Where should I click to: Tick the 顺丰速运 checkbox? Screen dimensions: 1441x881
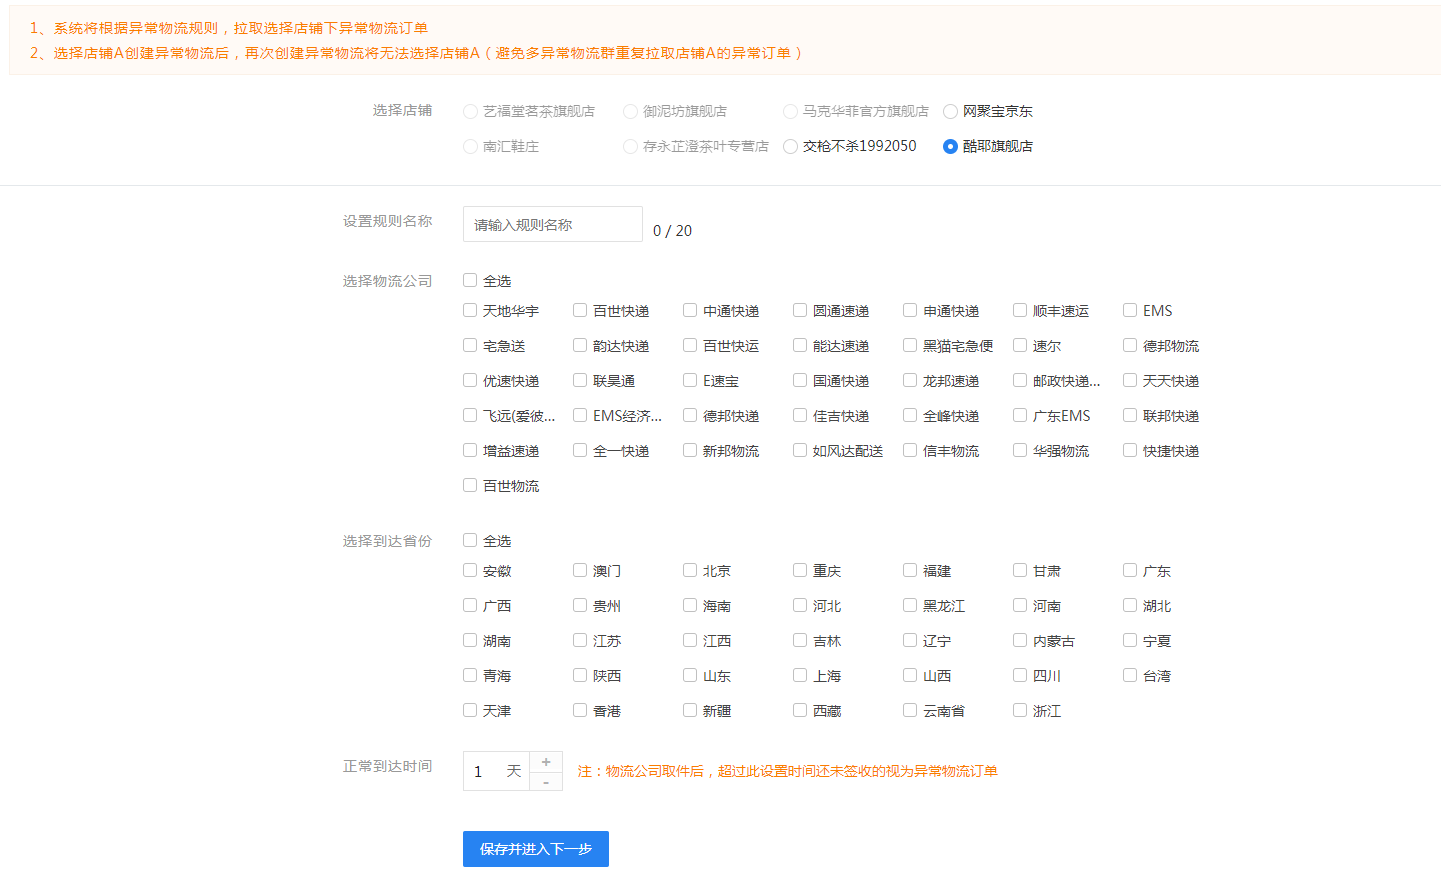tap(1020, 310)
